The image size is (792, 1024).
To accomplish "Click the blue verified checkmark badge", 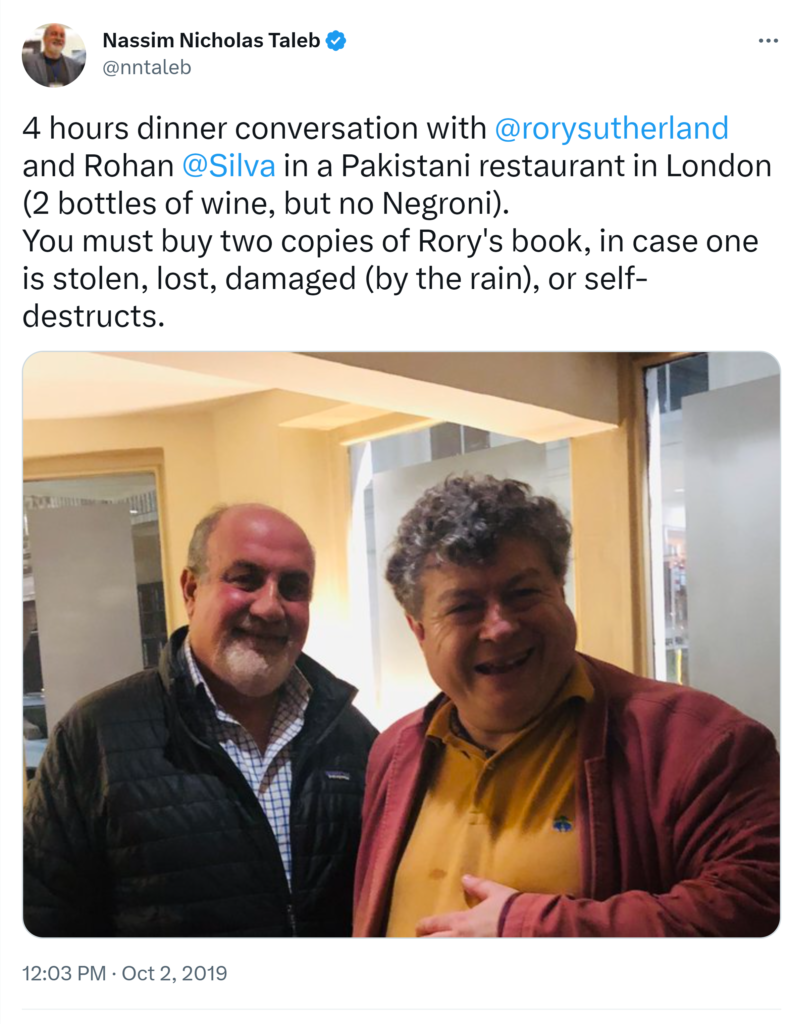I will pos(336,40).
